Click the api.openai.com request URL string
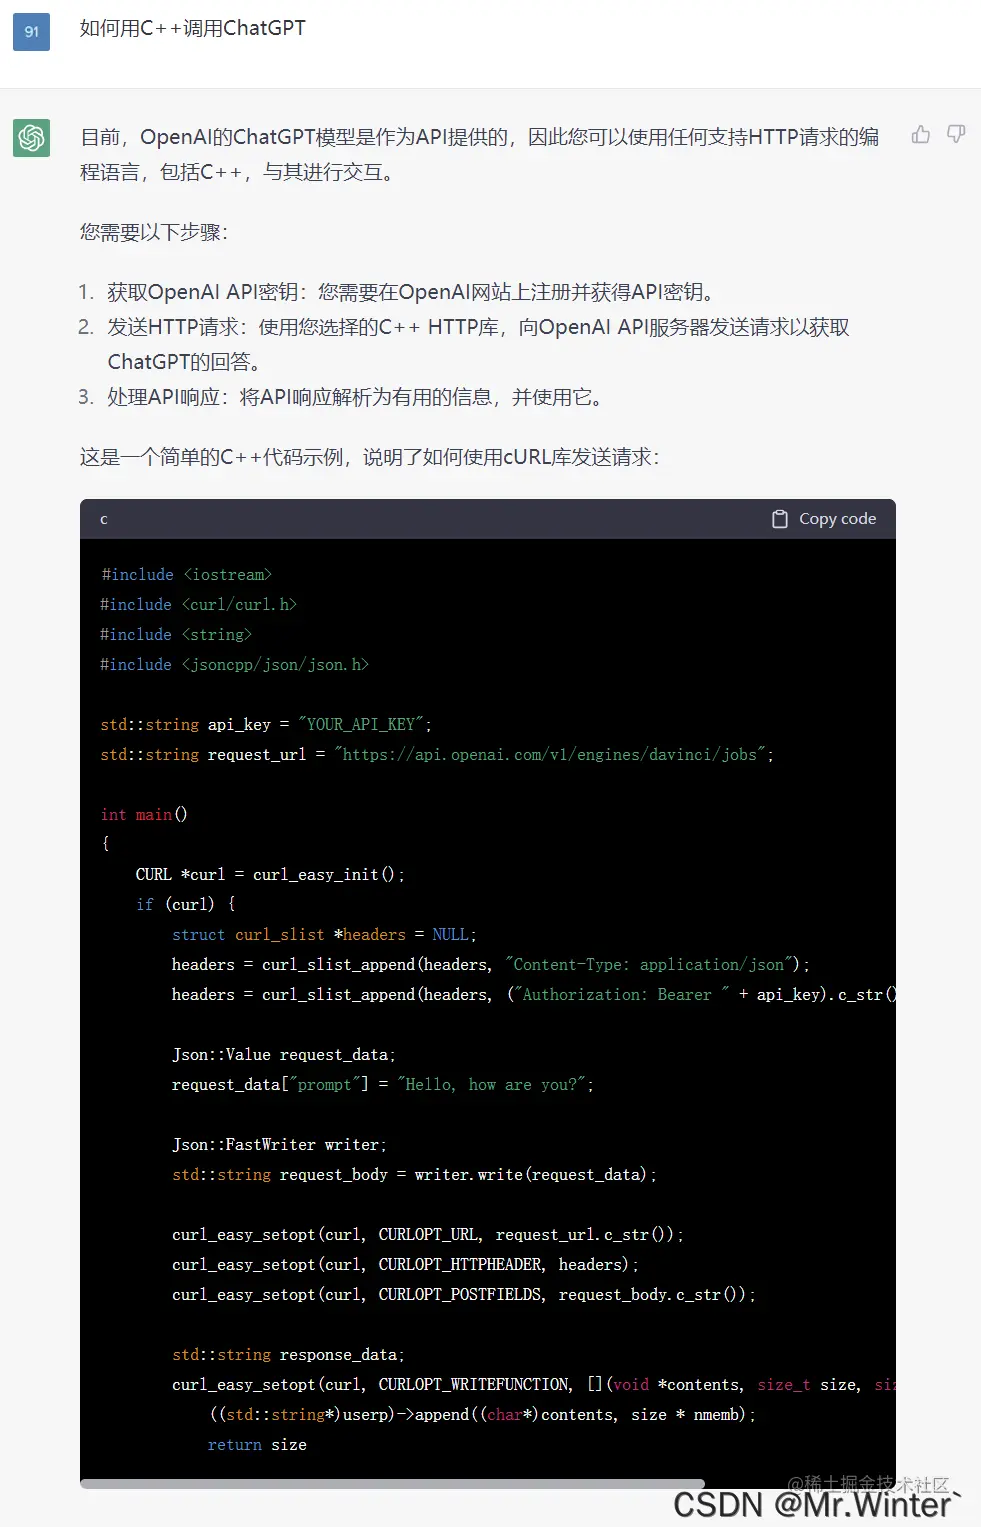 [x=550, y=754]
